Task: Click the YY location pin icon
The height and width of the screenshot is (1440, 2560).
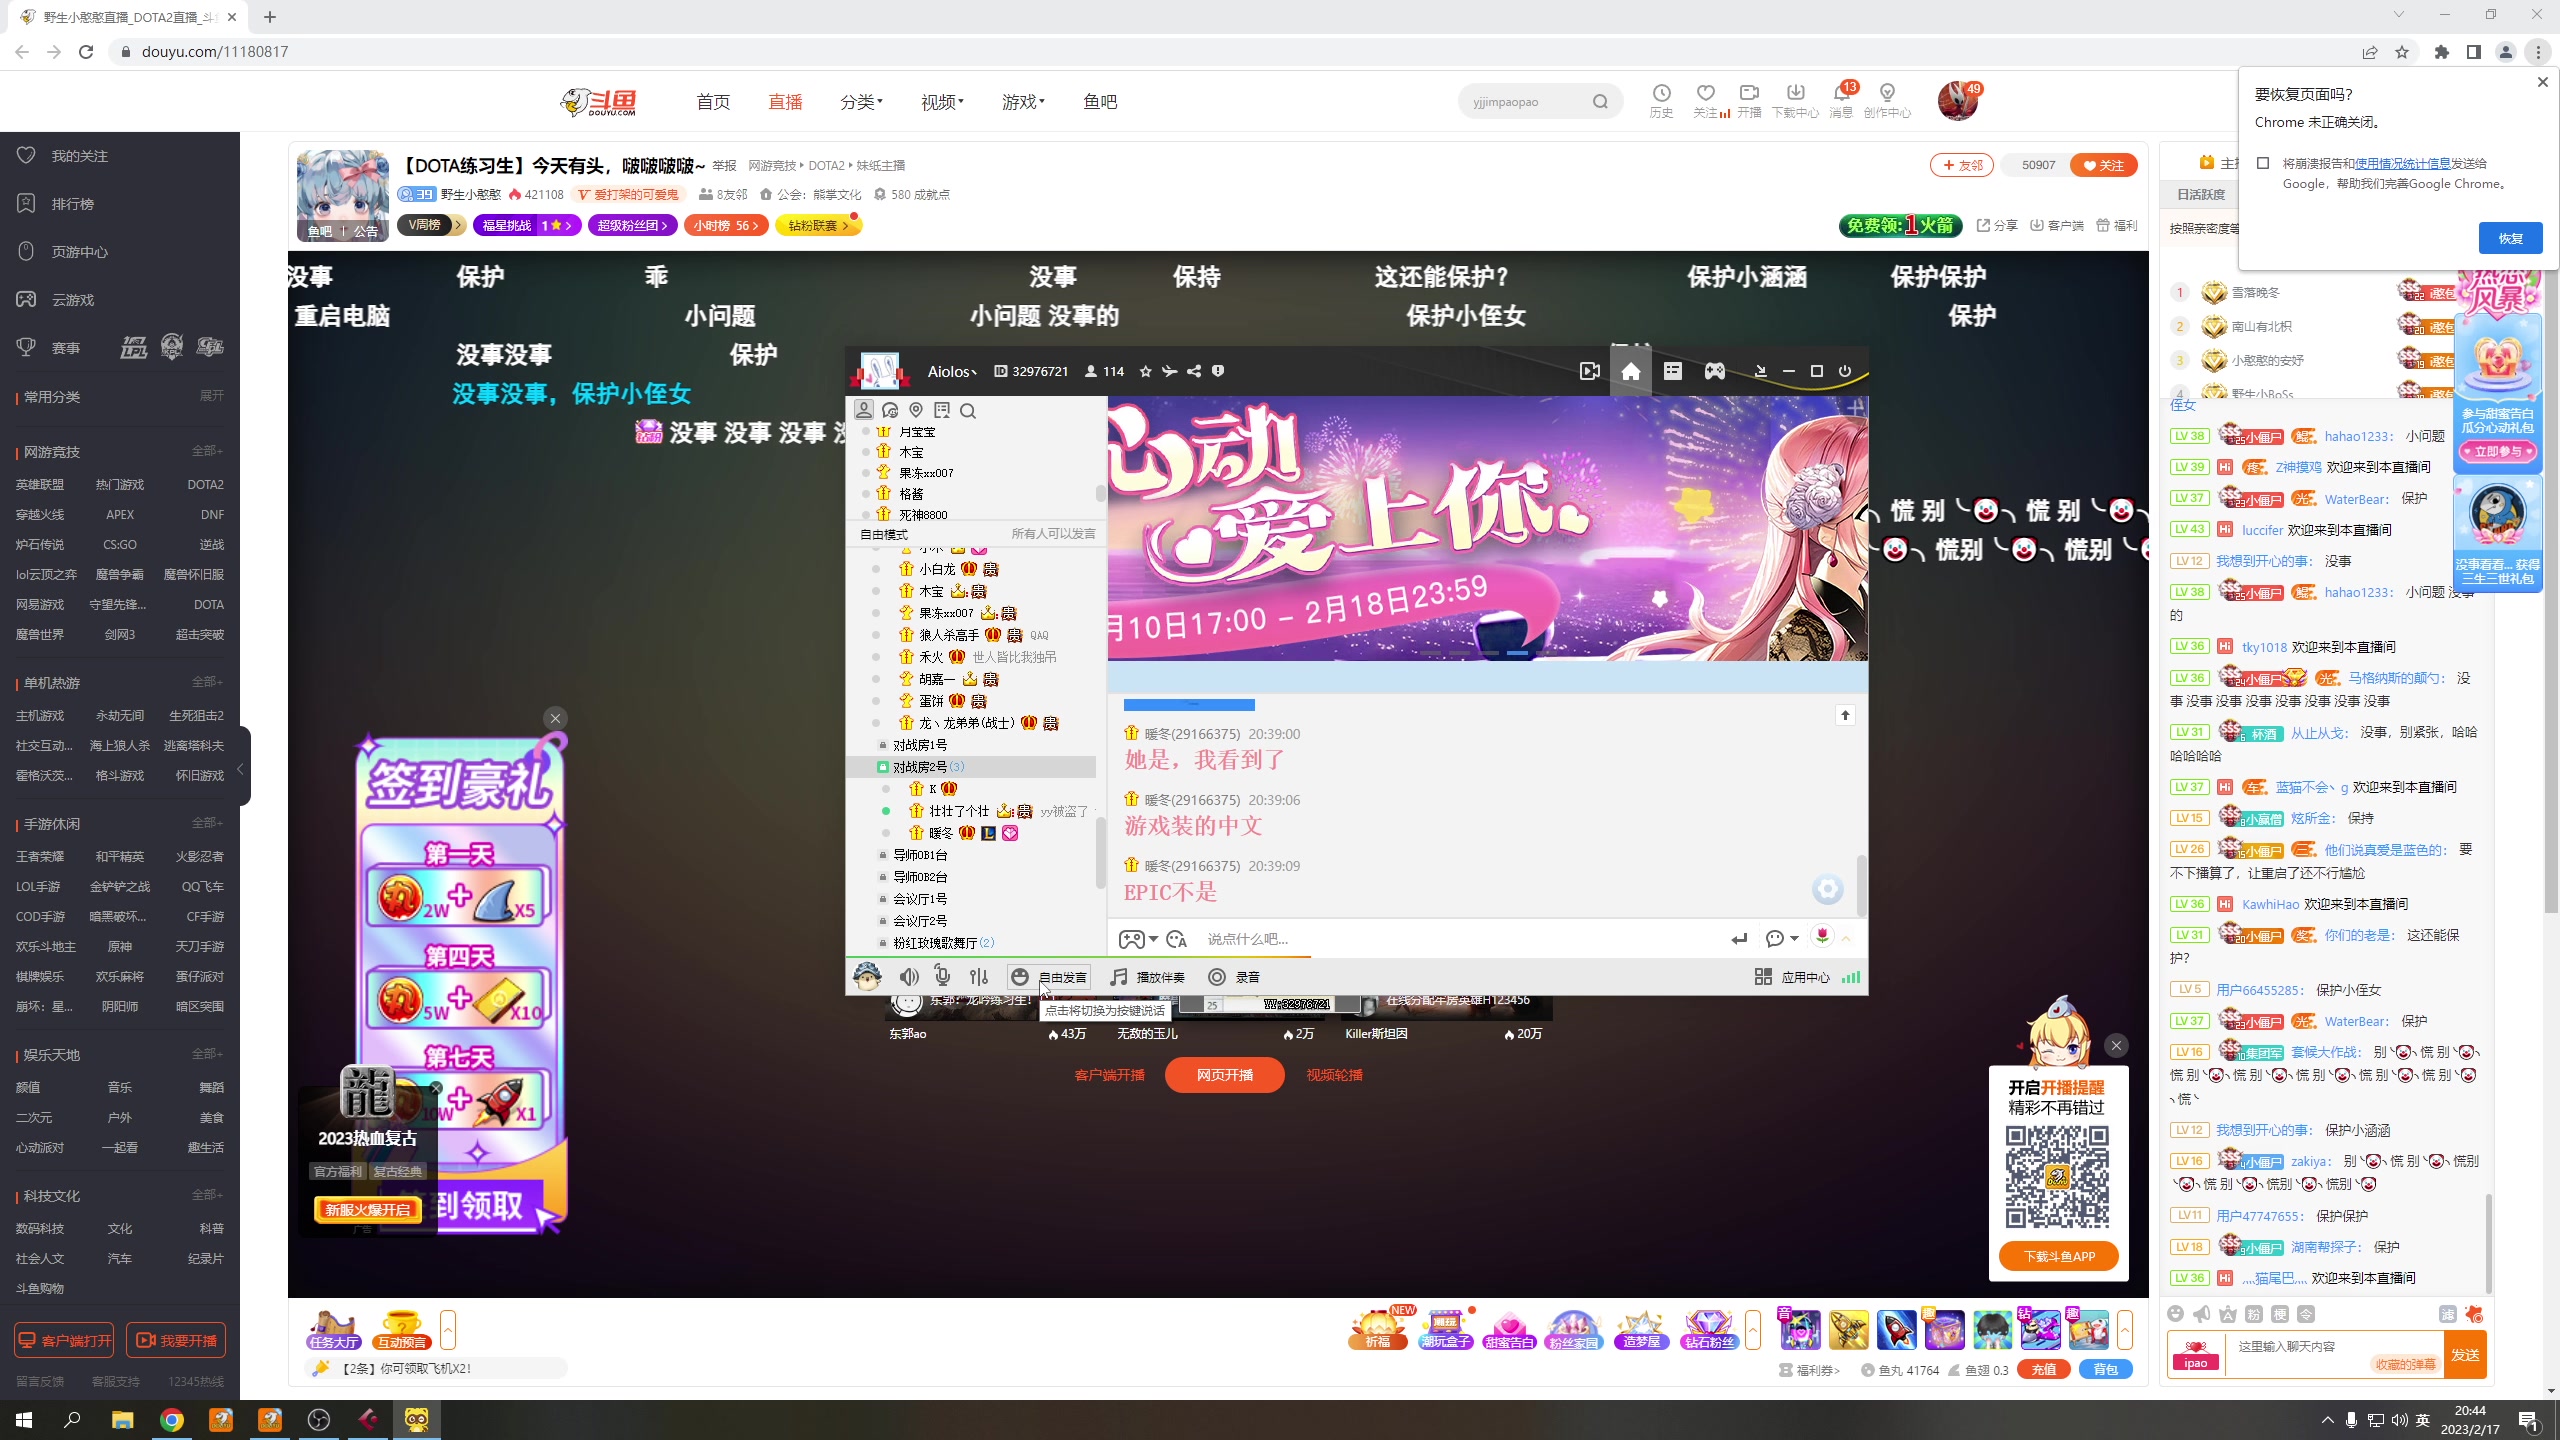Action: click(915, 410)
